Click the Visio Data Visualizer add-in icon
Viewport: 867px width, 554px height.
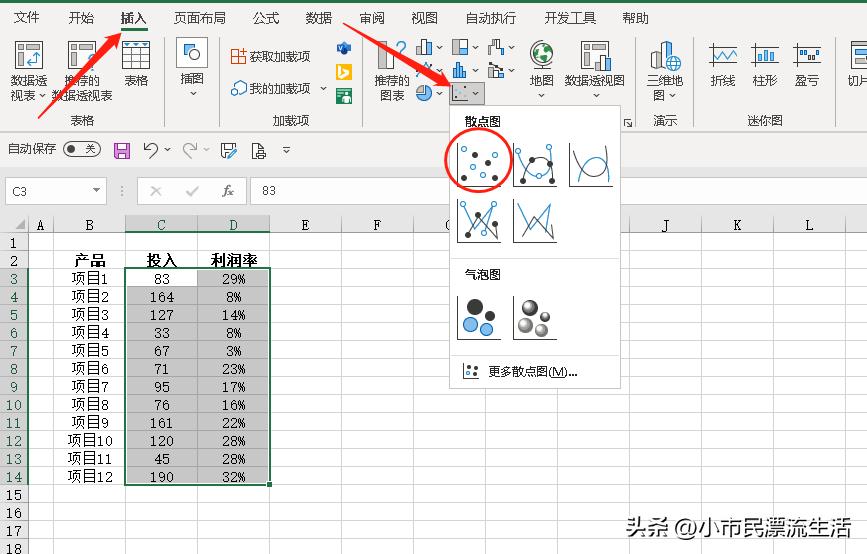tap(344, 48)
